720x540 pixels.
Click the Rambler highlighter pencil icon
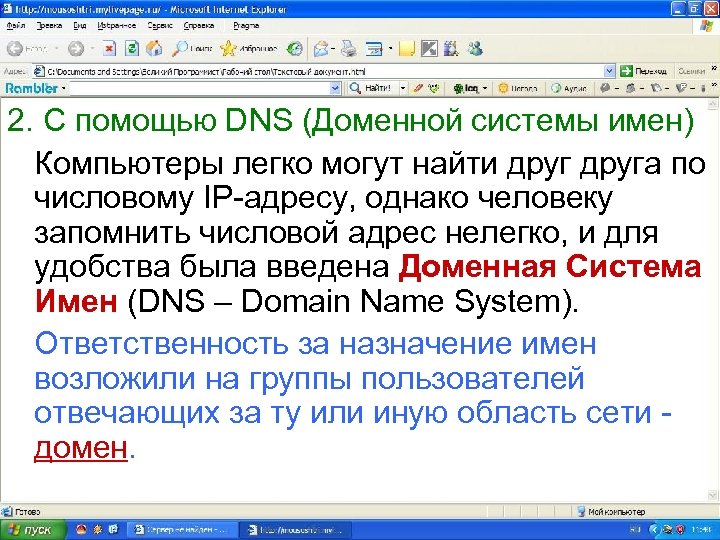[x=417, y=88]
